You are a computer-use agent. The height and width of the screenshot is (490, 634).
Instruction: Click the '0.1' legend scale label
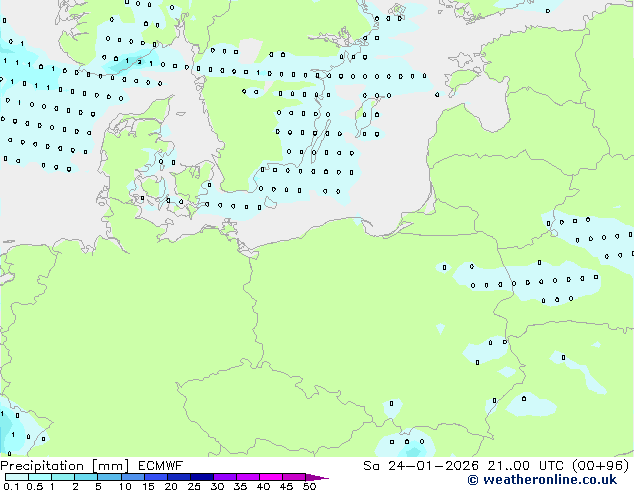click(x=11, y=486)
